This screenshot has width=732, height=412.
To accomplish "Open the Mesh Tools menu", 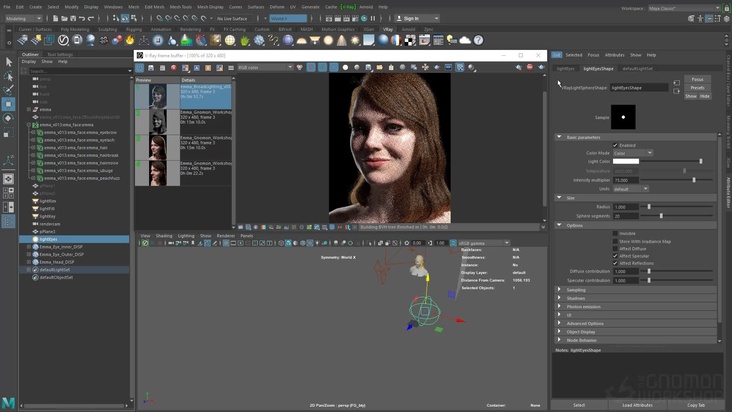I will click(181, 6).
